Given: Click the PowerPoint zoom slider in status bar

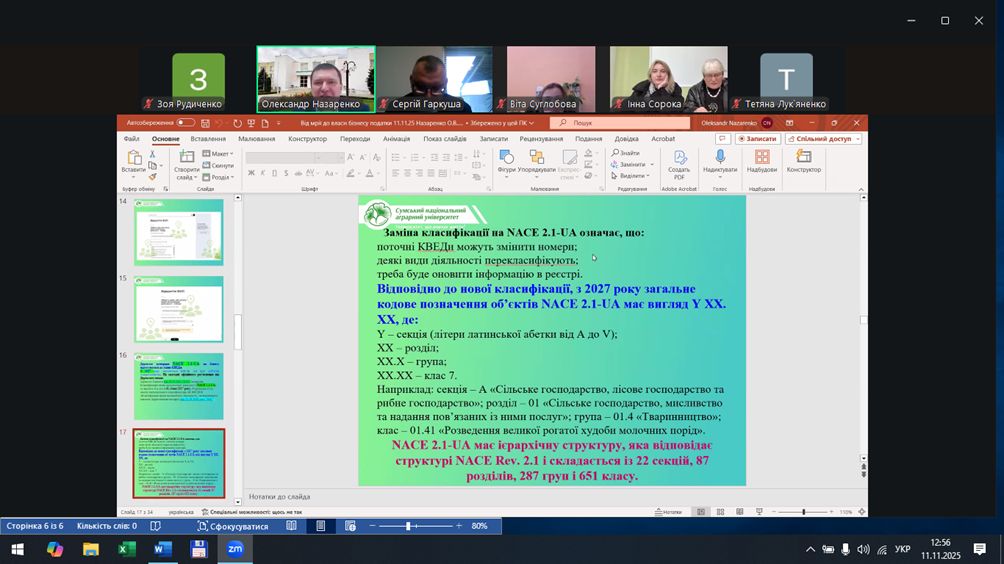Looking at the screenshot, I should tap(803, 512).
